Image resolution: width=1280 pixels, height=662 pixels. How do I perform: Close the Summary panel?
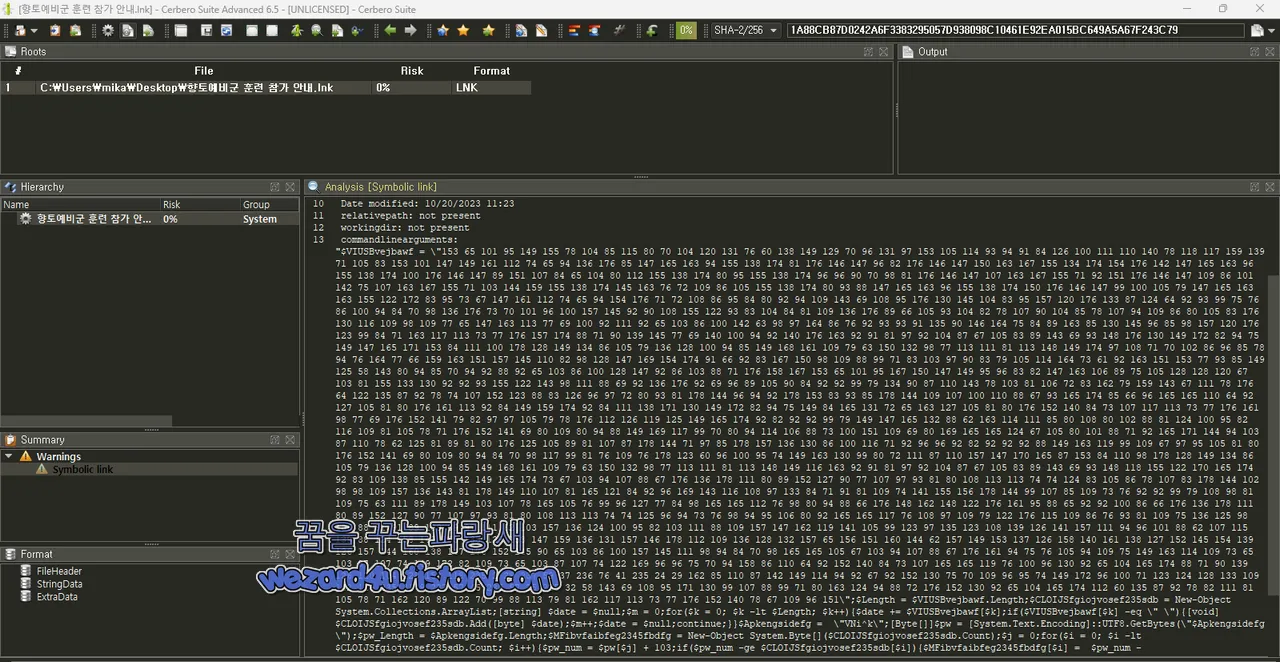pos(290,440)
